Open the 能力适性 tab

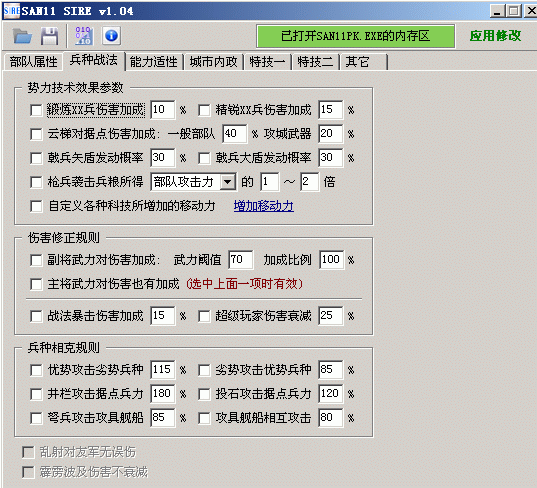pyautogui.click(x=153, y=62)
